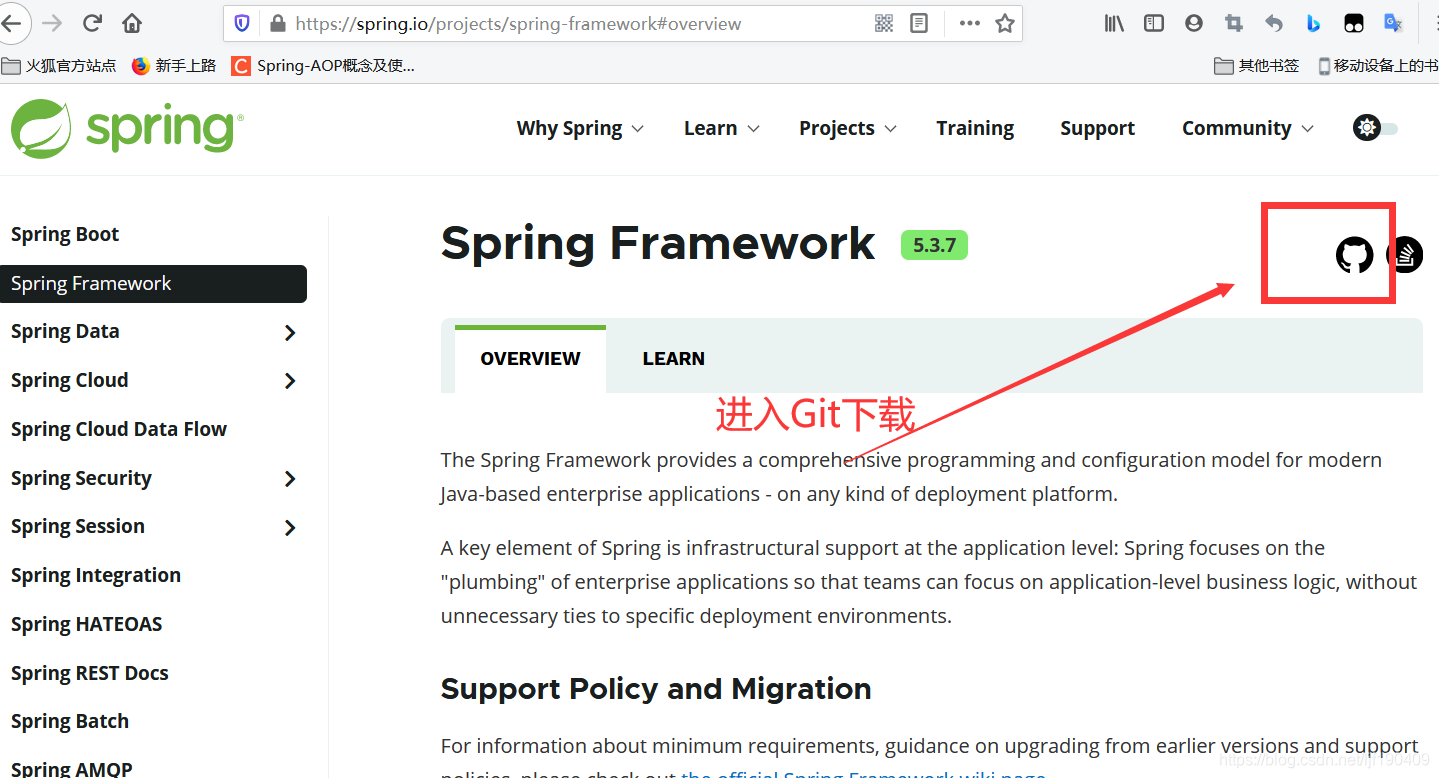1439x778 pixels.
Task: Open the Training nav item
Action: click(975, 128)
